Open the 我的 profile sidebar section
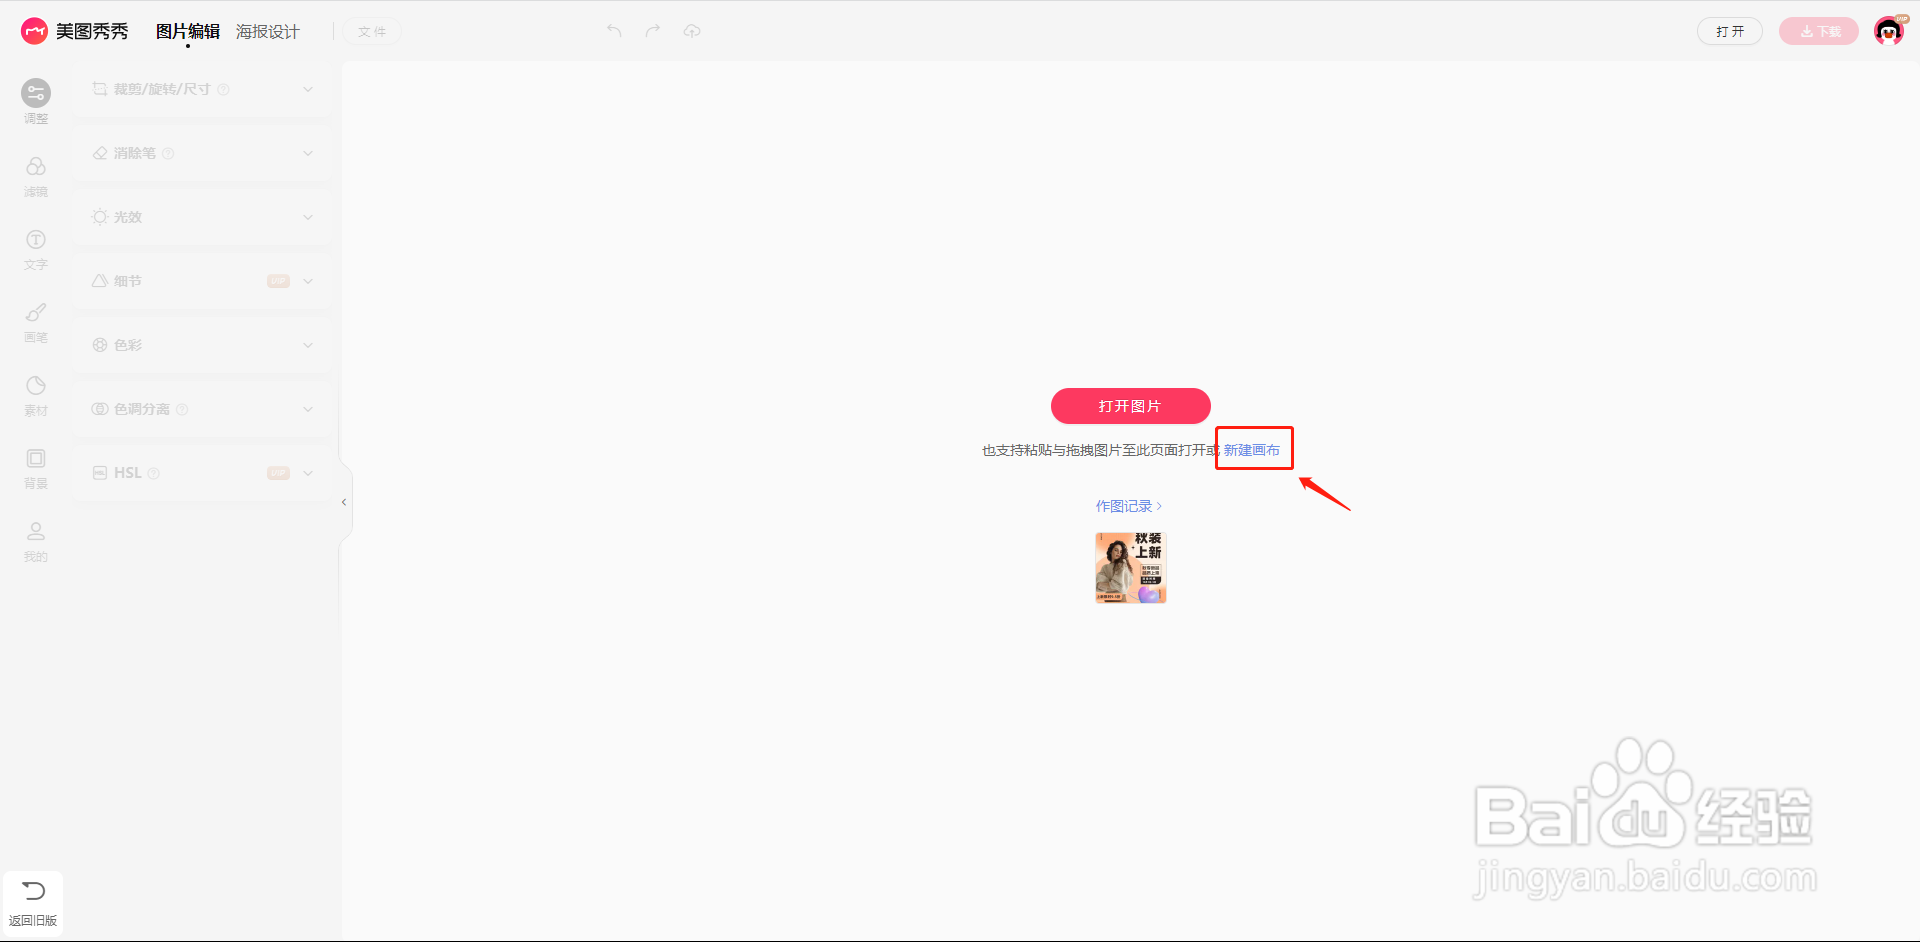Viewport: 1920px width, 942px height. (36, 541)
